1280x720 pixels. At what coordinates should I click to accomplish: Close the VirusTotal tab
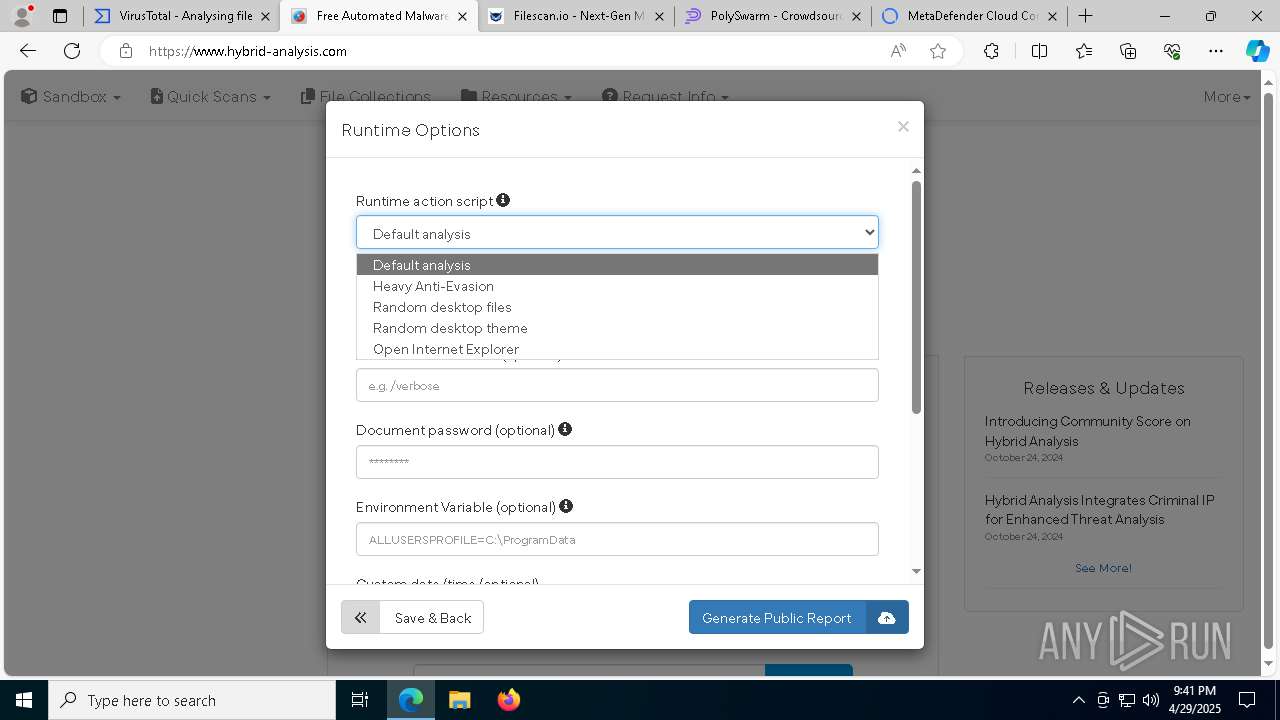265,16
